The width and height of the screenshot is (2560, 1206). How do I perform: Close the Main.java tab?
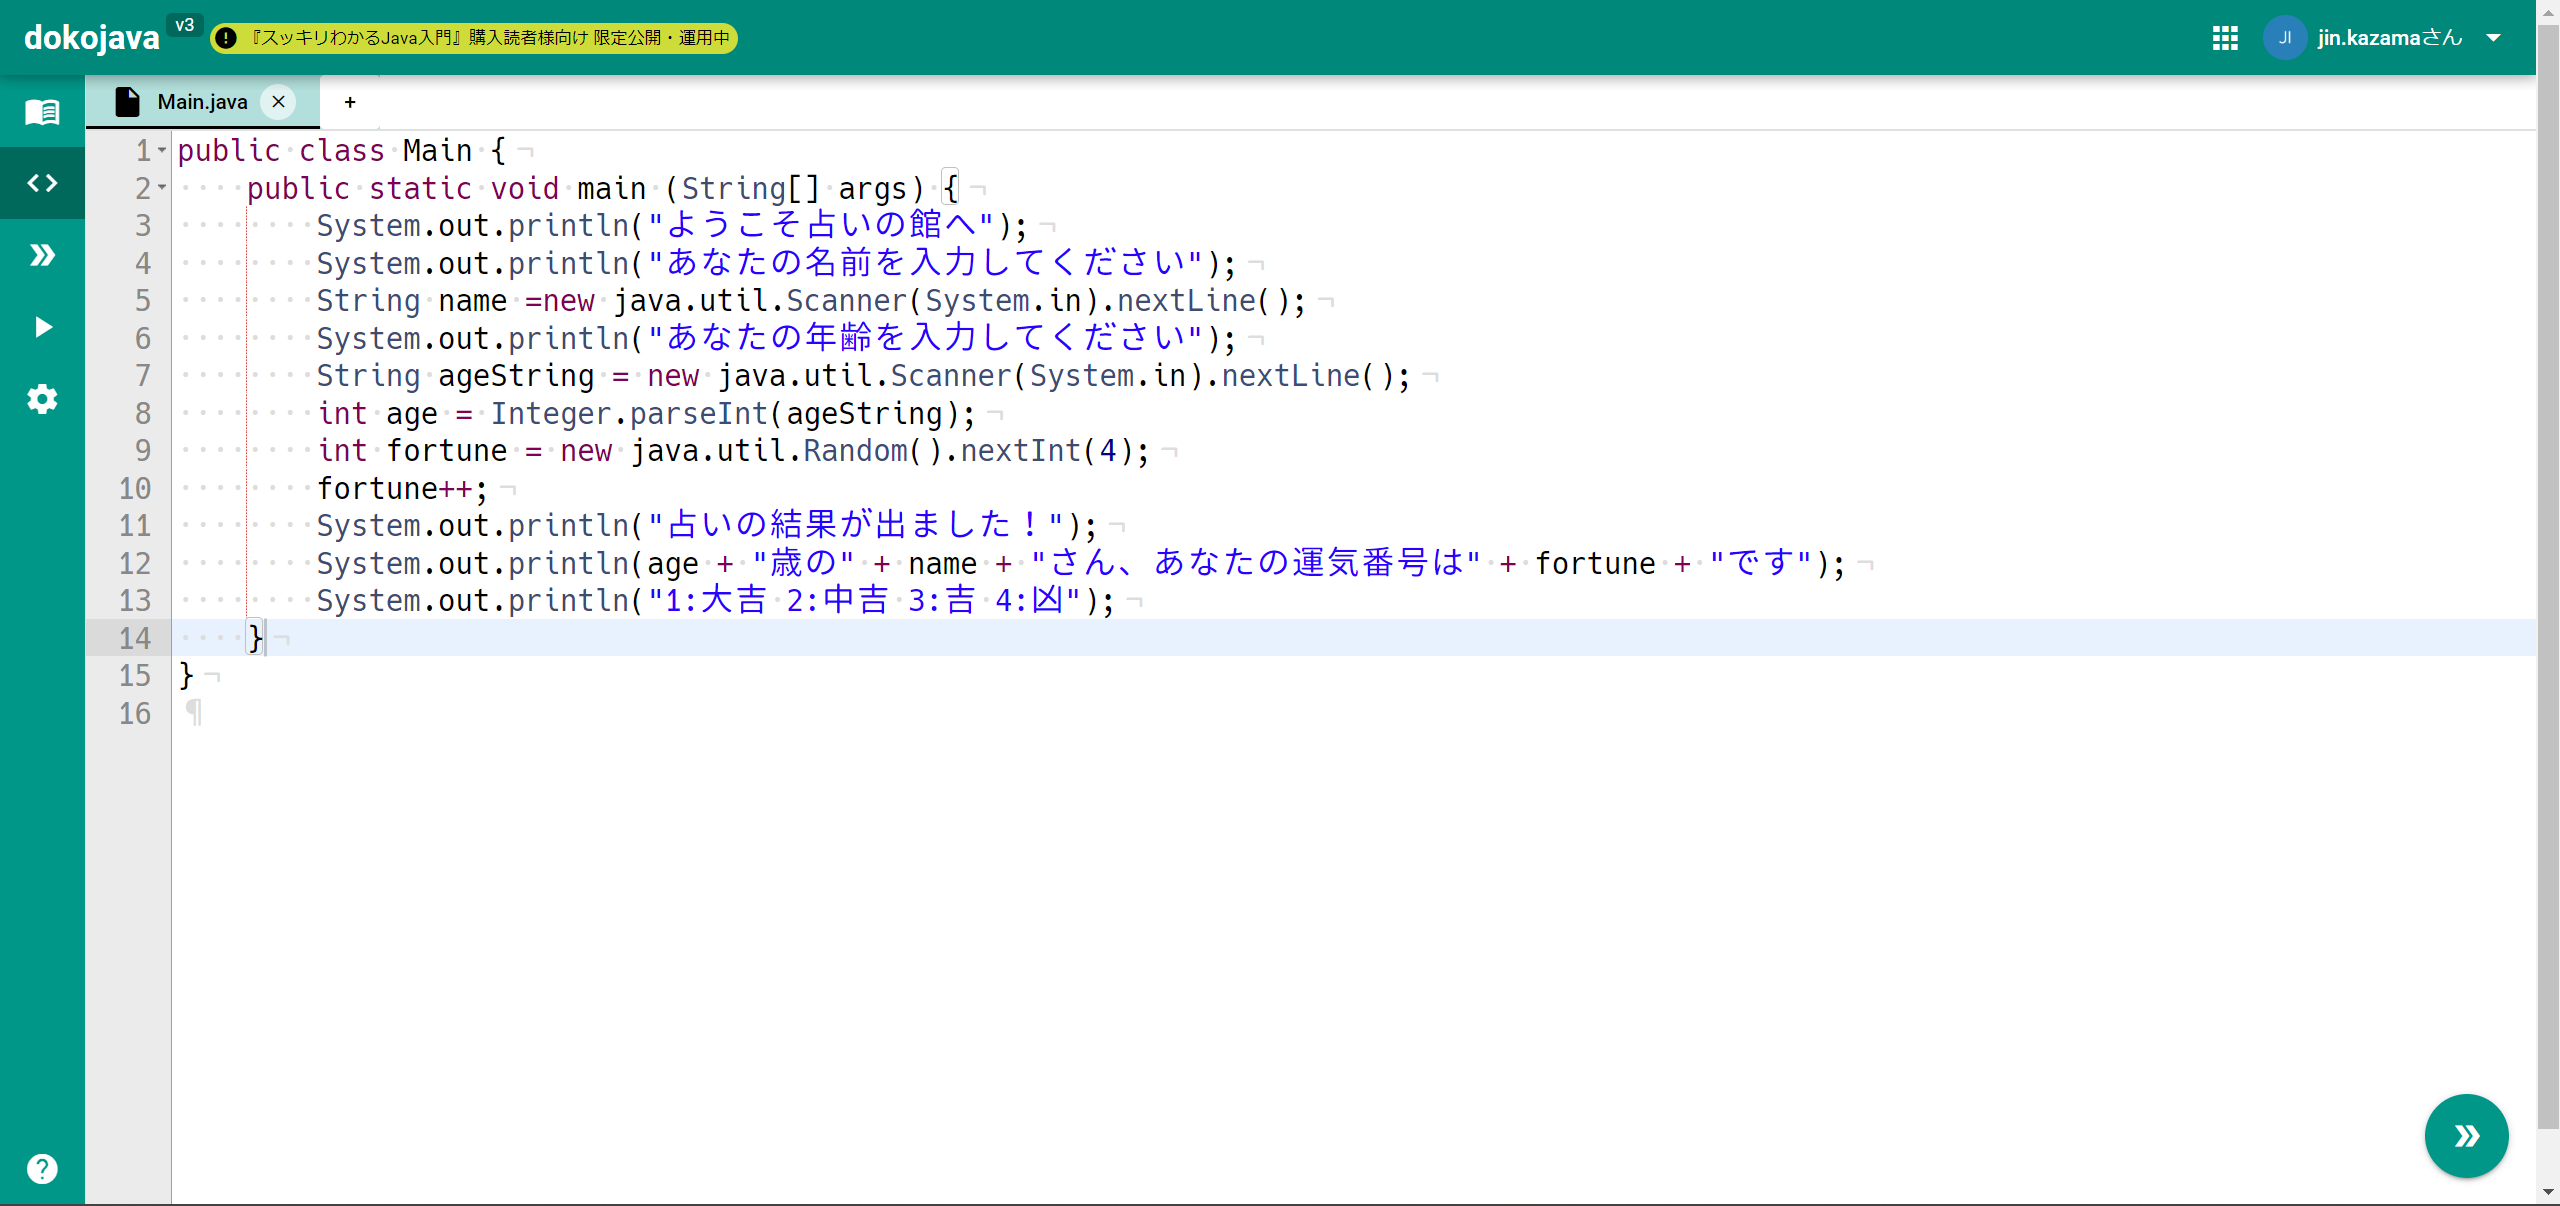(x=279, y=102)
